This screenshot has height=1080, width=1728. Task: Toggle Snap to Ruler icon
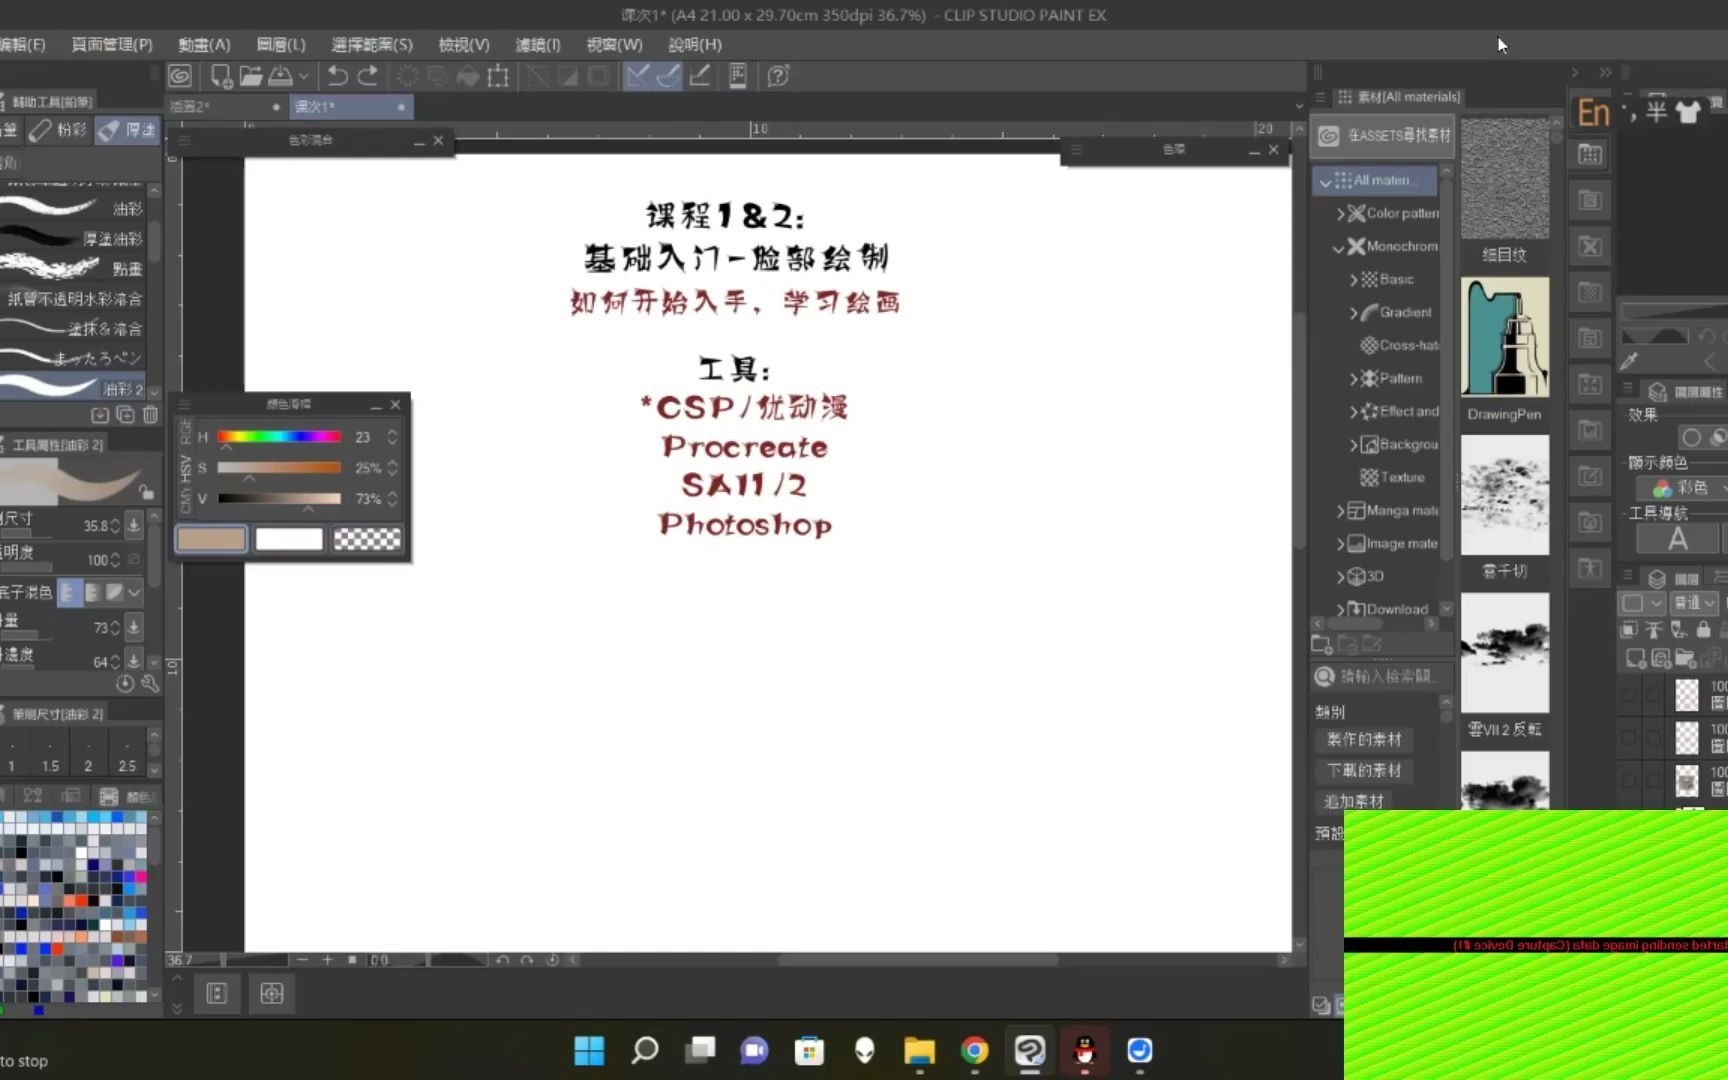click(637, 76)
